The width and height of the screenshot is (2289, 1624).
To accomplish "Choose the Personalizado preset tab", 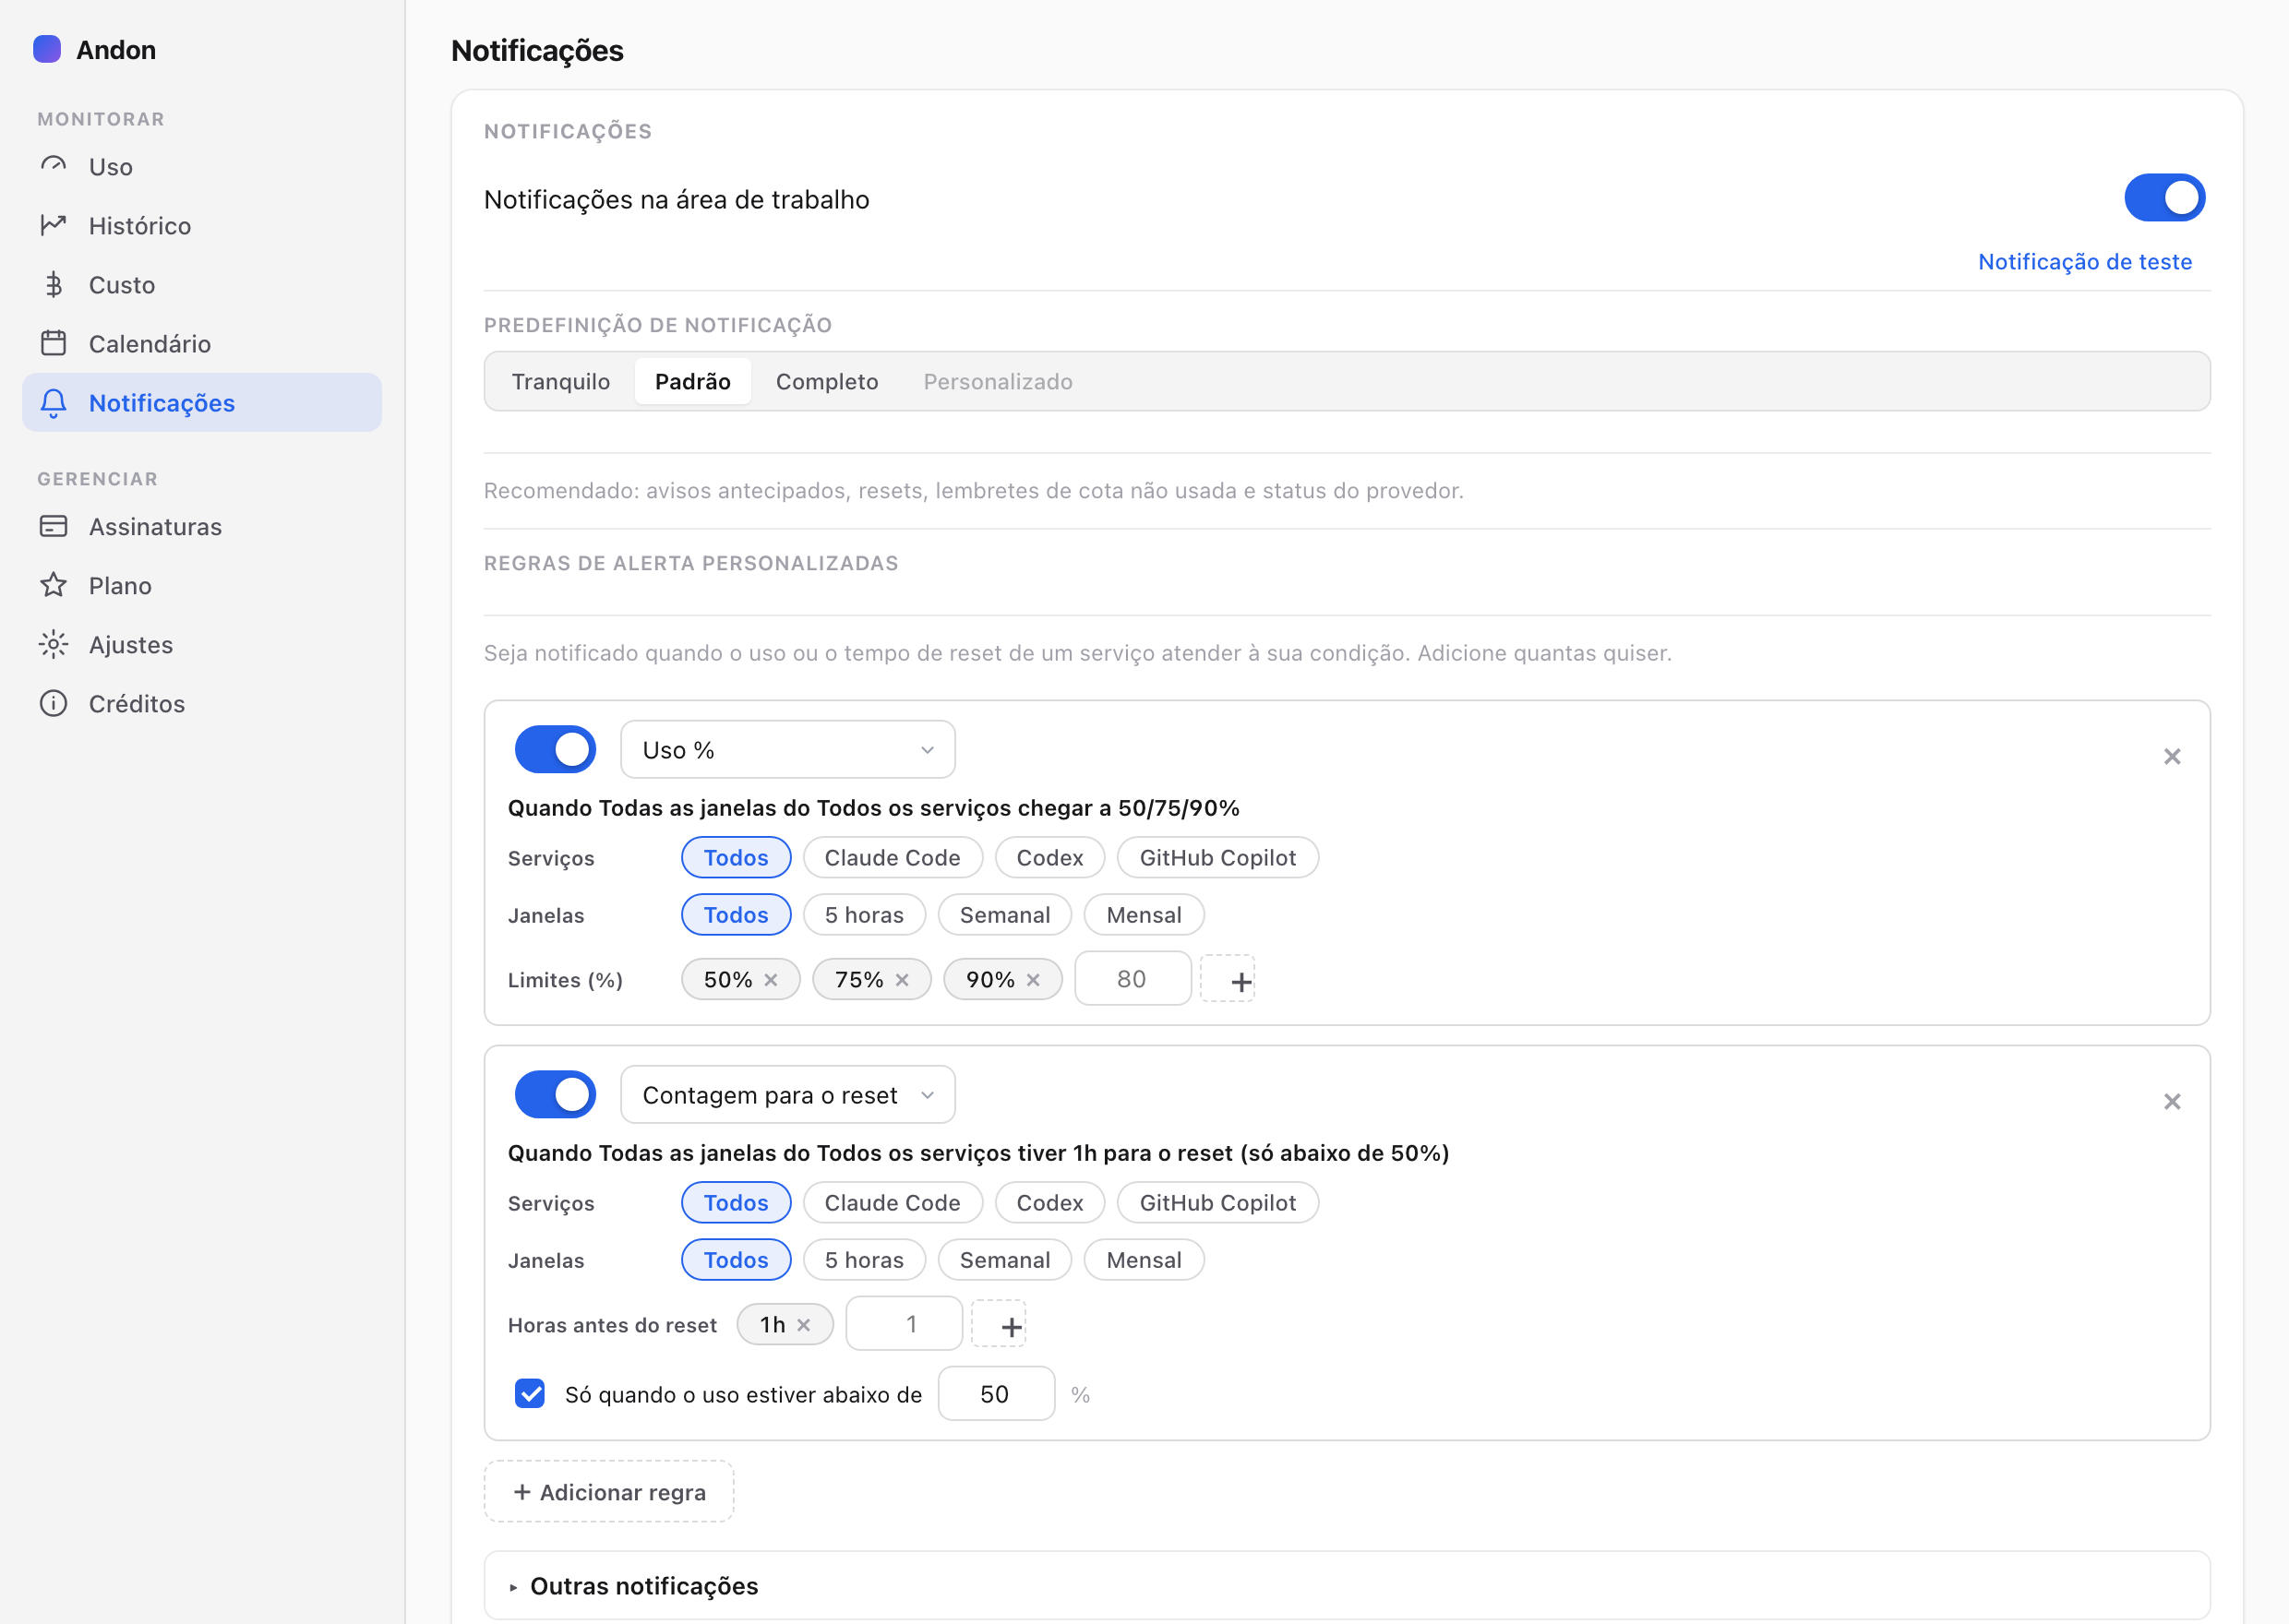I will click(997, 381).
